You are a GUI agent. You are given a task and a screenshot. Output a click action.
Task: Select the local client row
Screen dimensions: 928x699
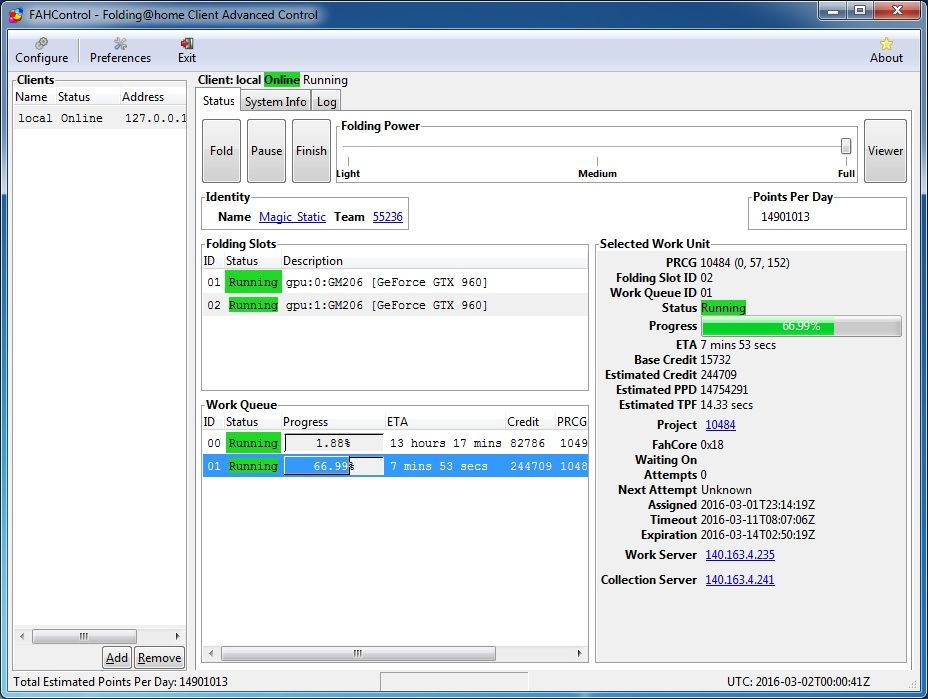pos(100,118)
